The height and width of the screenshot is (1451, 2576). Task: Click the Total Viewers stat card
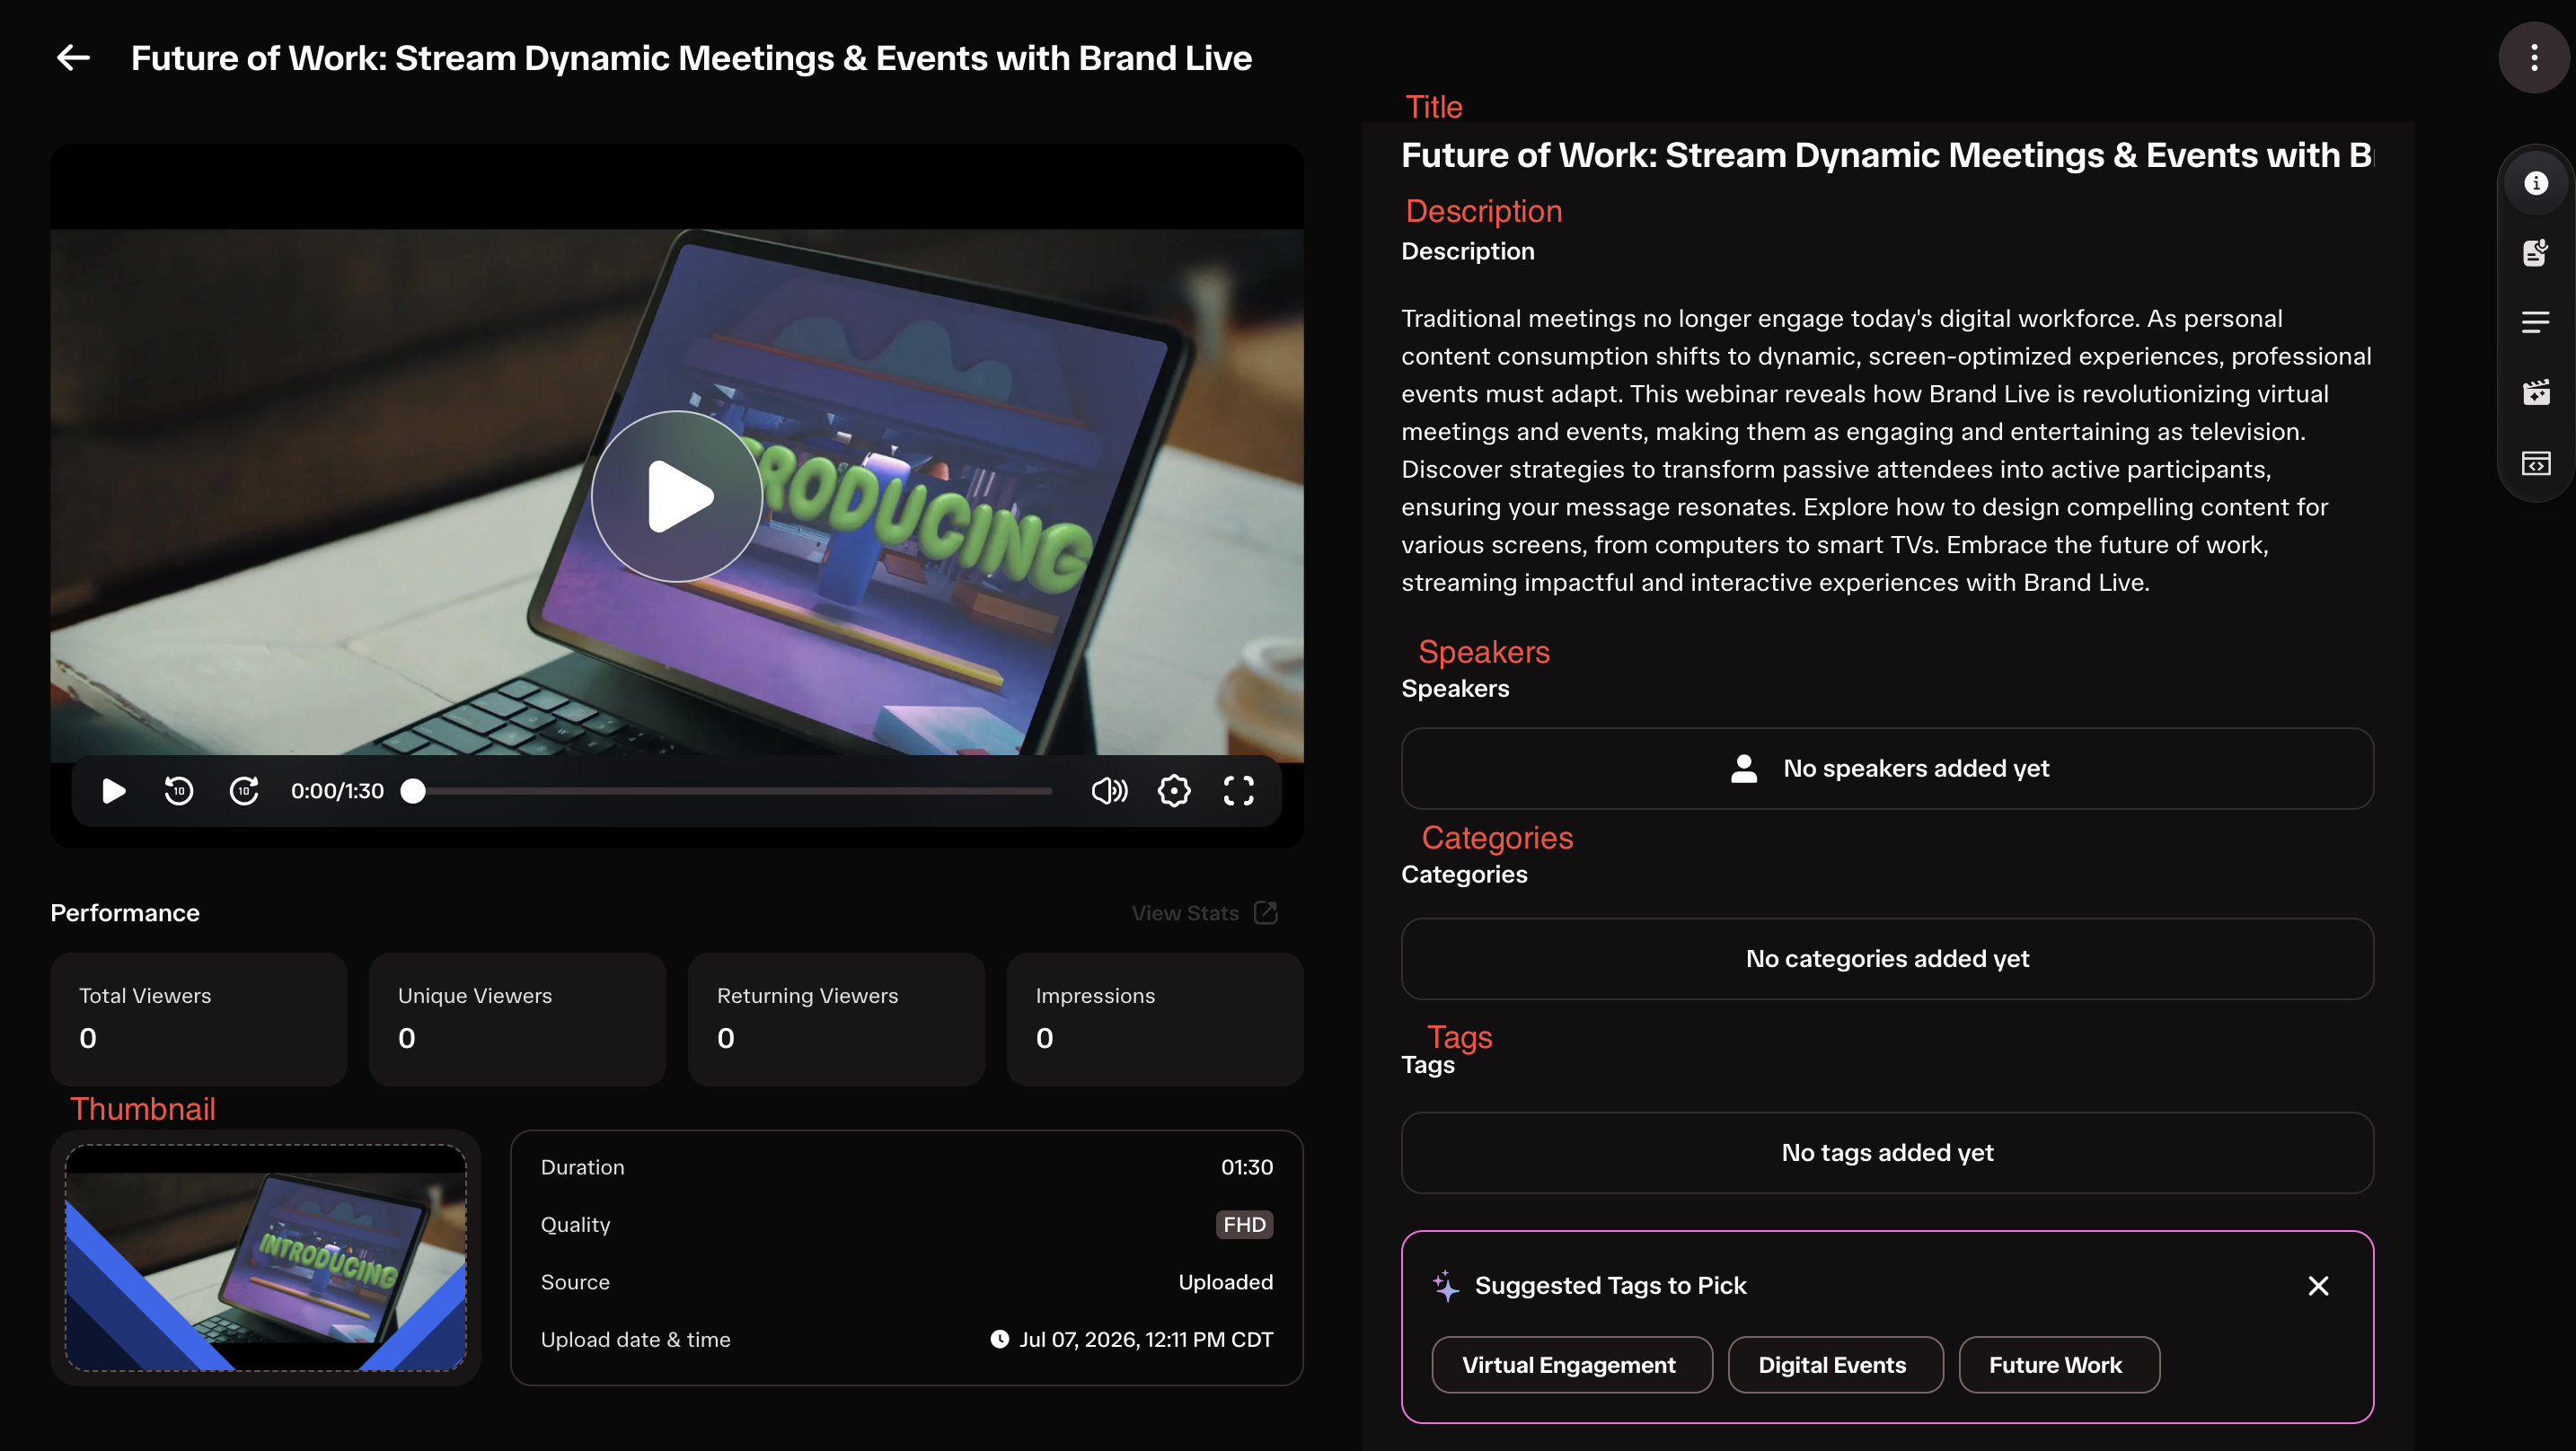point(199,1019)
